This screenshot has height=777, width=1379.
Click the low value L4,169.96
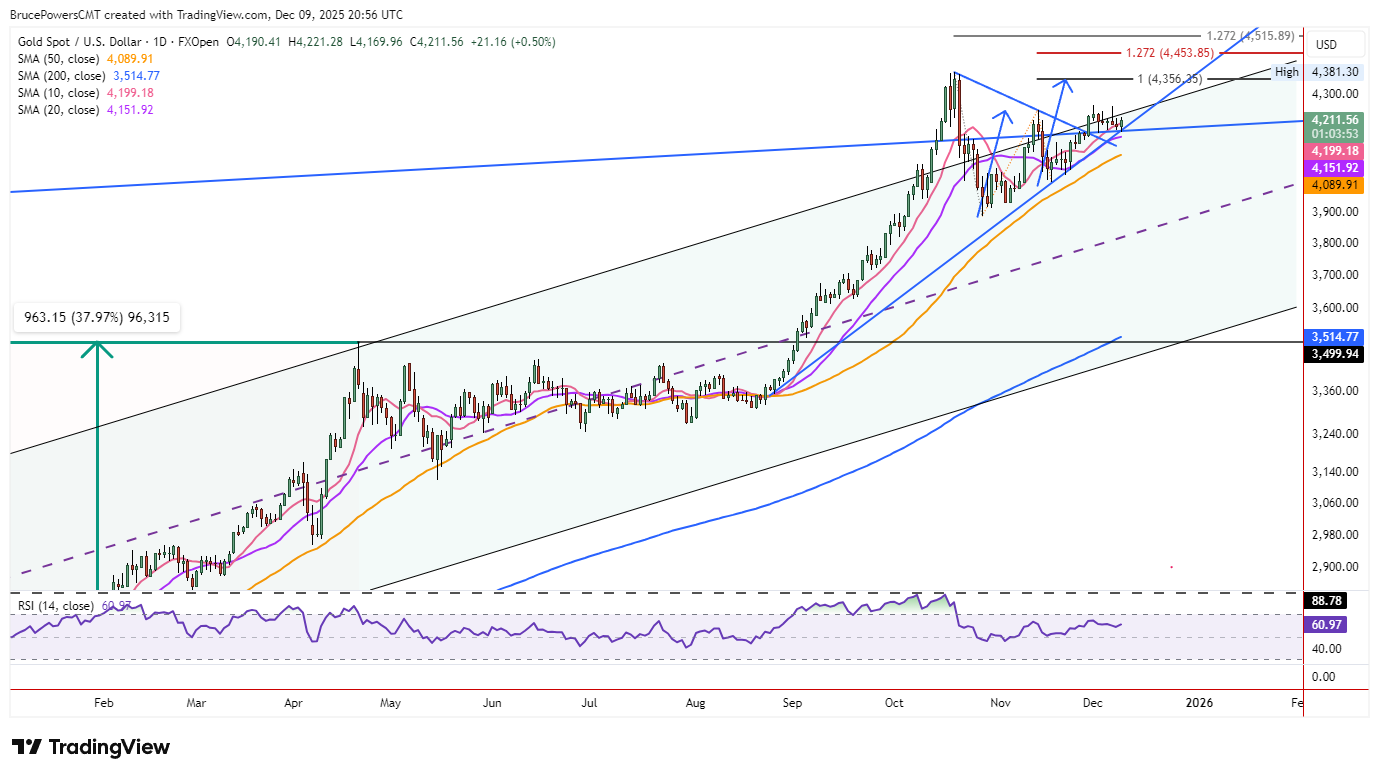(375, 42)
